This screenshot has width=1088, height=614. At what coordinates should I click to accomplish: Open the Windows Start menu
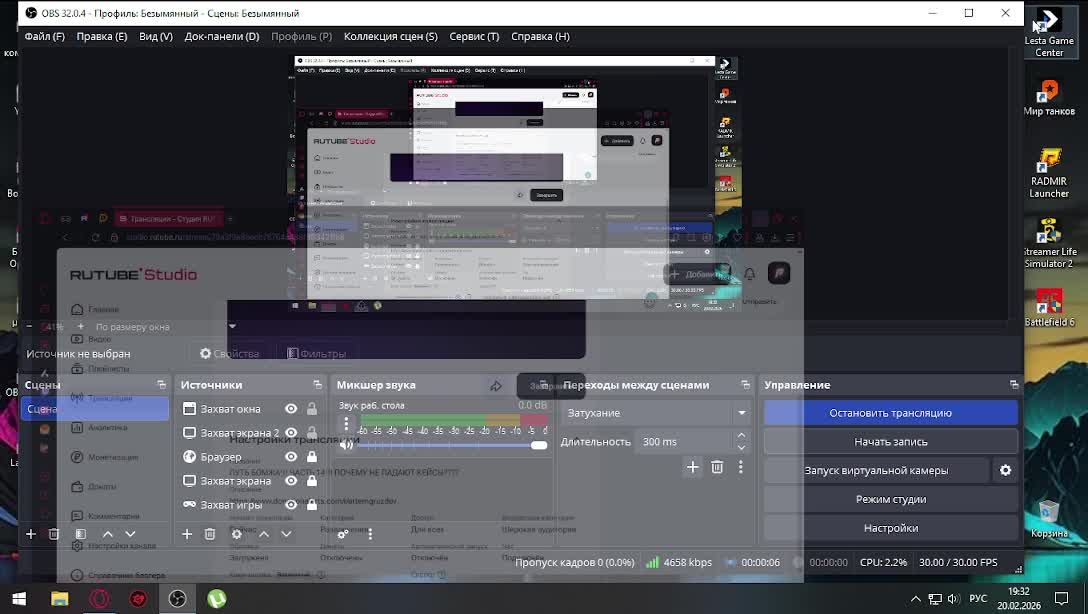pyautogui.click(x=19, y=598)
